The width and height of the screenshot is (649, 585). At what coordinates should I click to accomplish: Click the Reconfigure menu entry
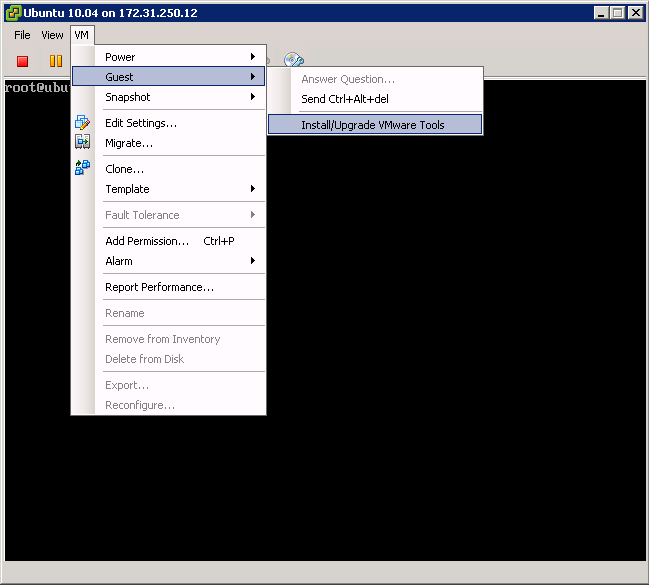168,405
